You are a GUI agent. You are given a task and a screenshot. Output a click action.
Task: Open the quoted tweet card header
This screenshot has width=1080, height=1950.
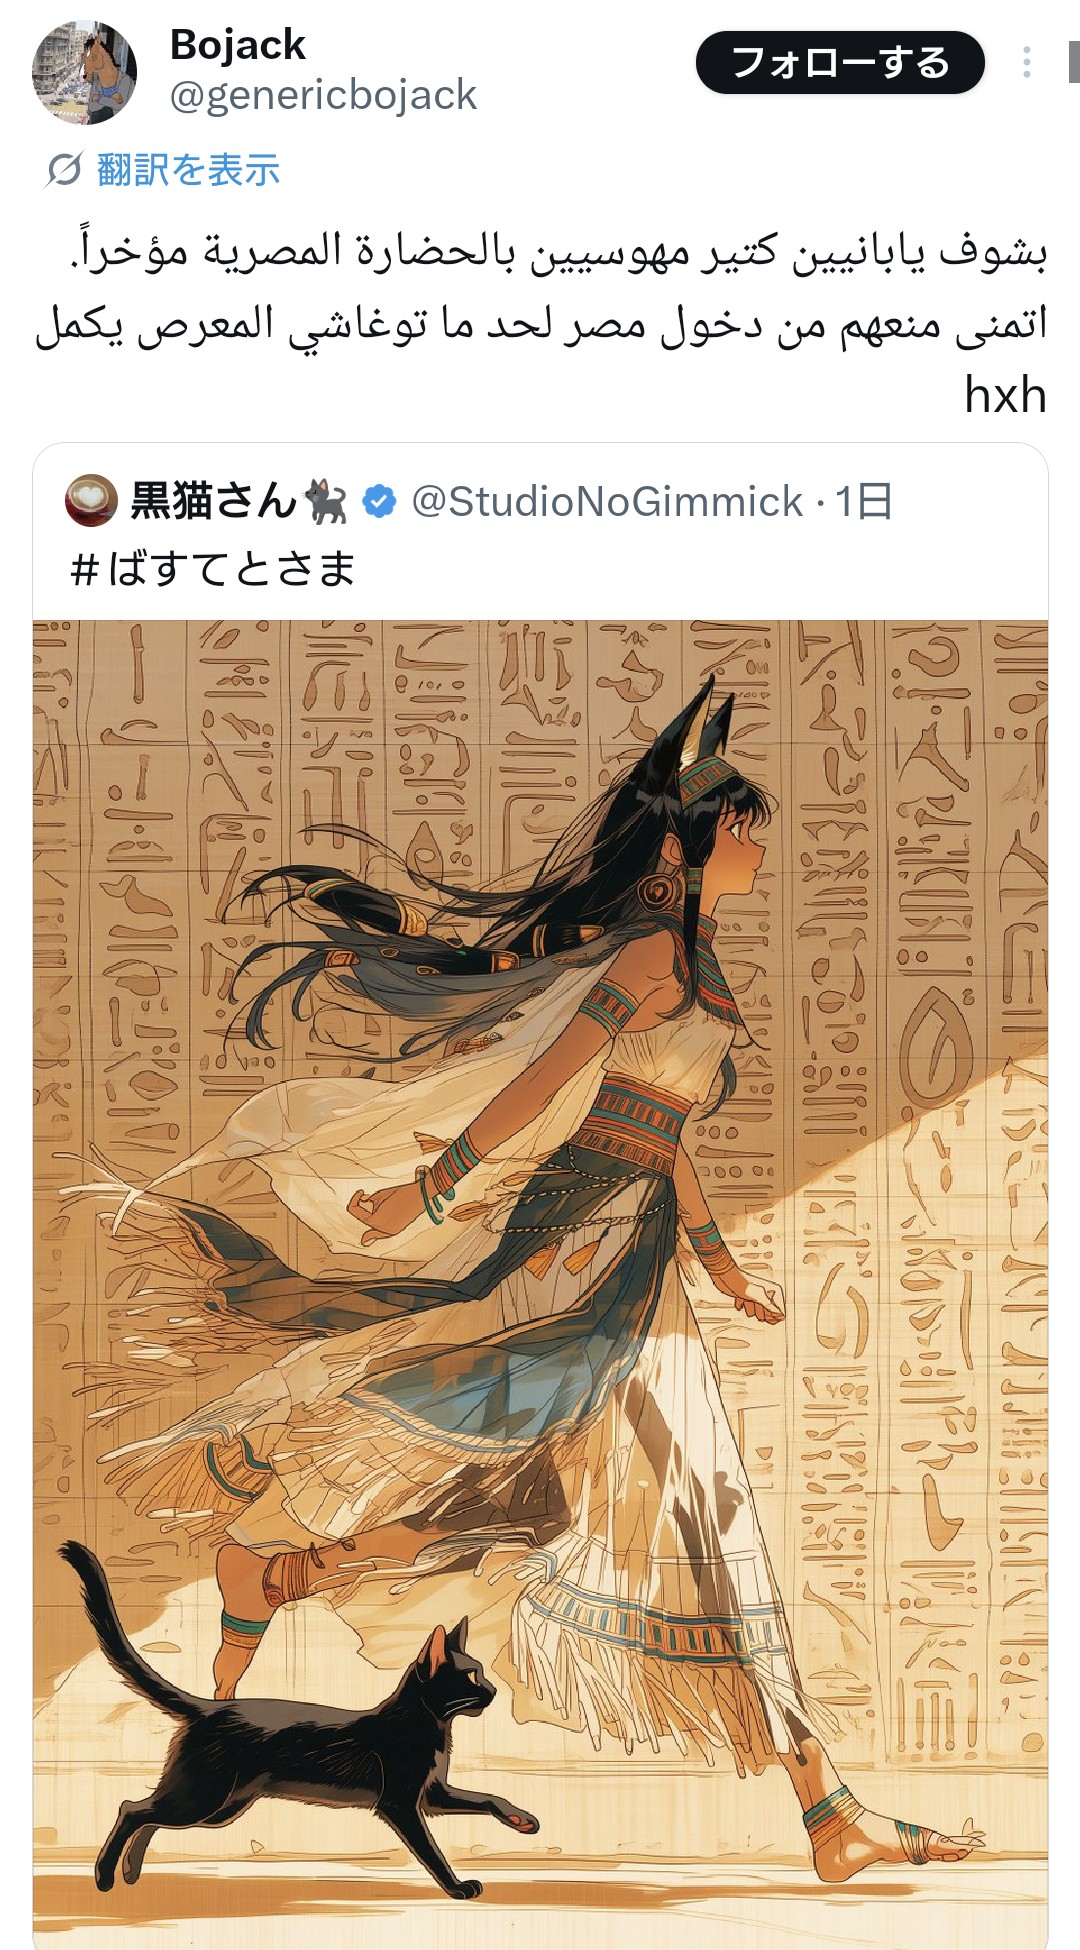pyautogui.click(x=540, y=501)
